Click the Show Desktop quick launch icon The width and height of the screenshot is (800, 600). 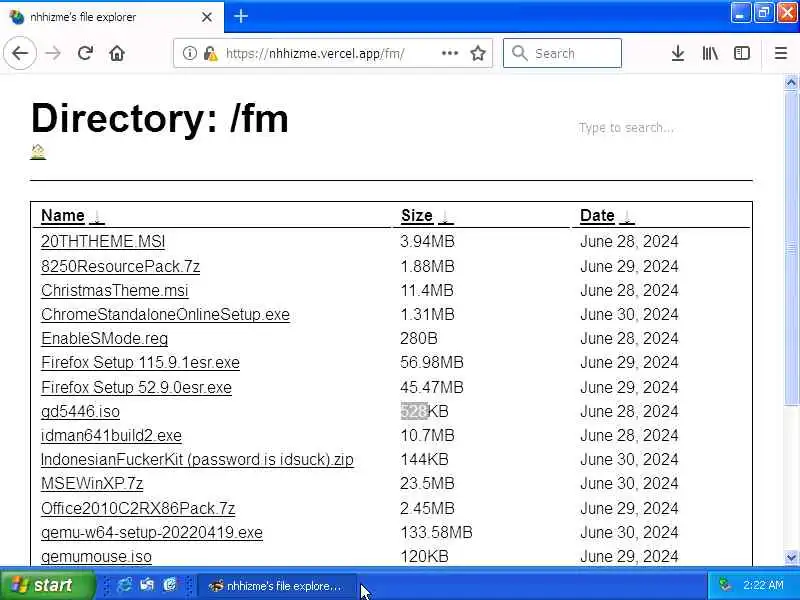pos(147,585)
